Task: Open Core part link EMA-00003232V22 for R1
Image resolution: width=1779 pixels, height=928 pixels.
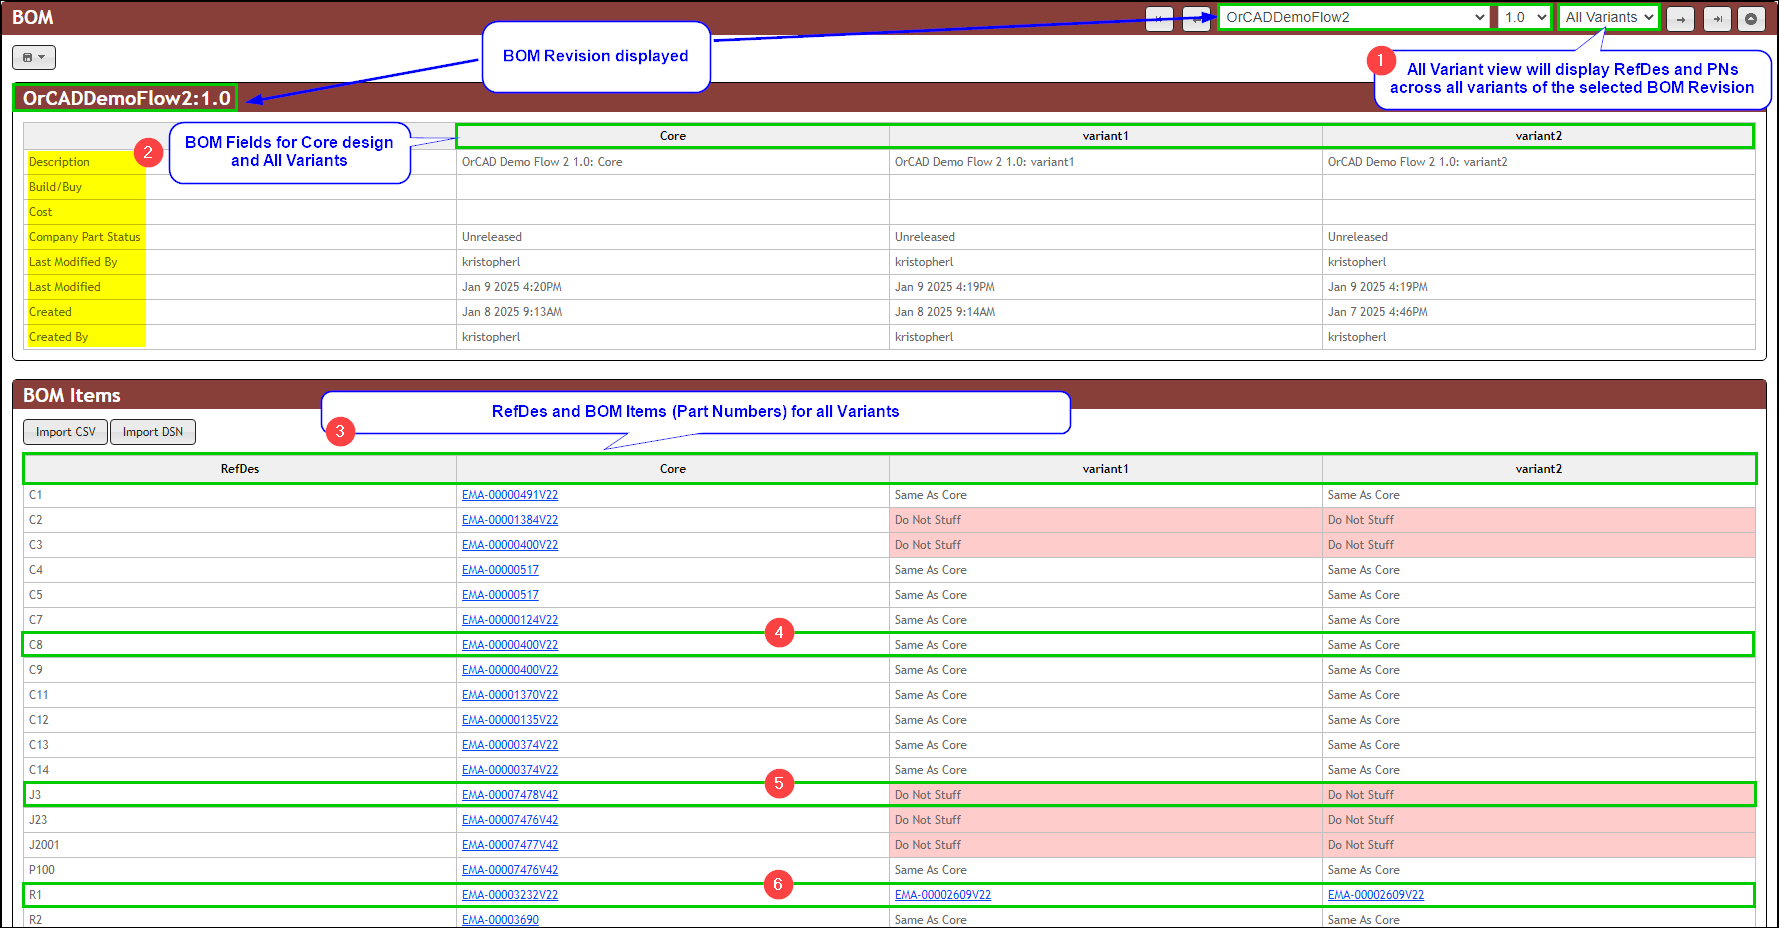Action: pos(510,895)
